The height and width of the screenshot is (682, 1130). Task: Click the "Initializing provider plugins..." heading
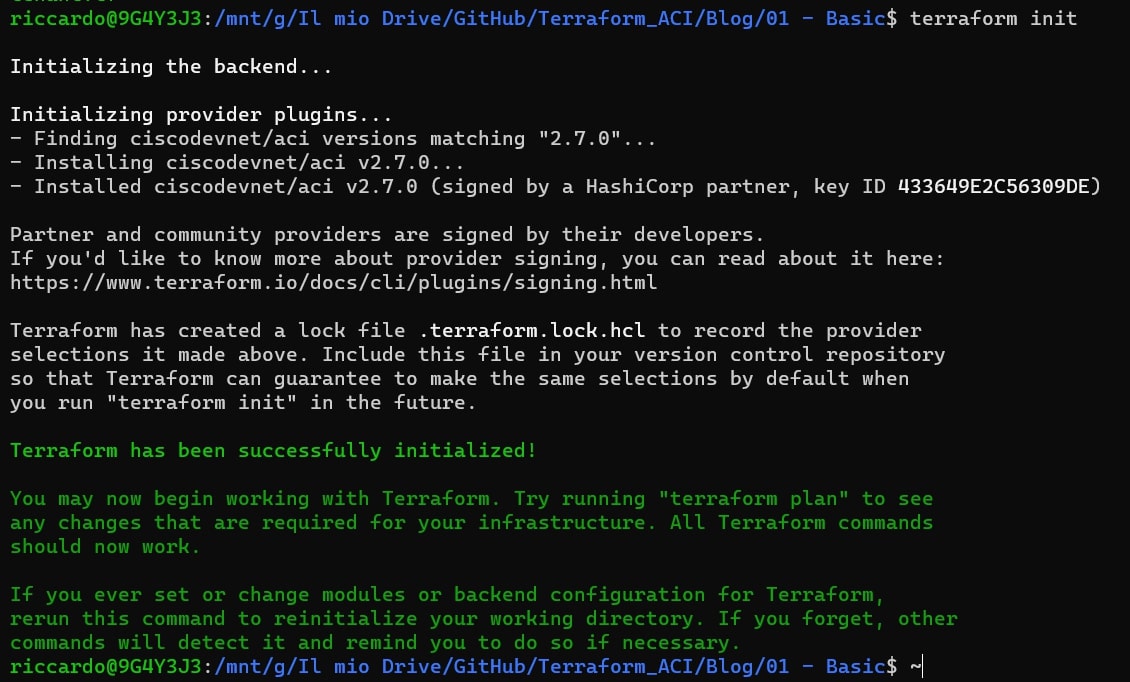[x=201, y=115]
